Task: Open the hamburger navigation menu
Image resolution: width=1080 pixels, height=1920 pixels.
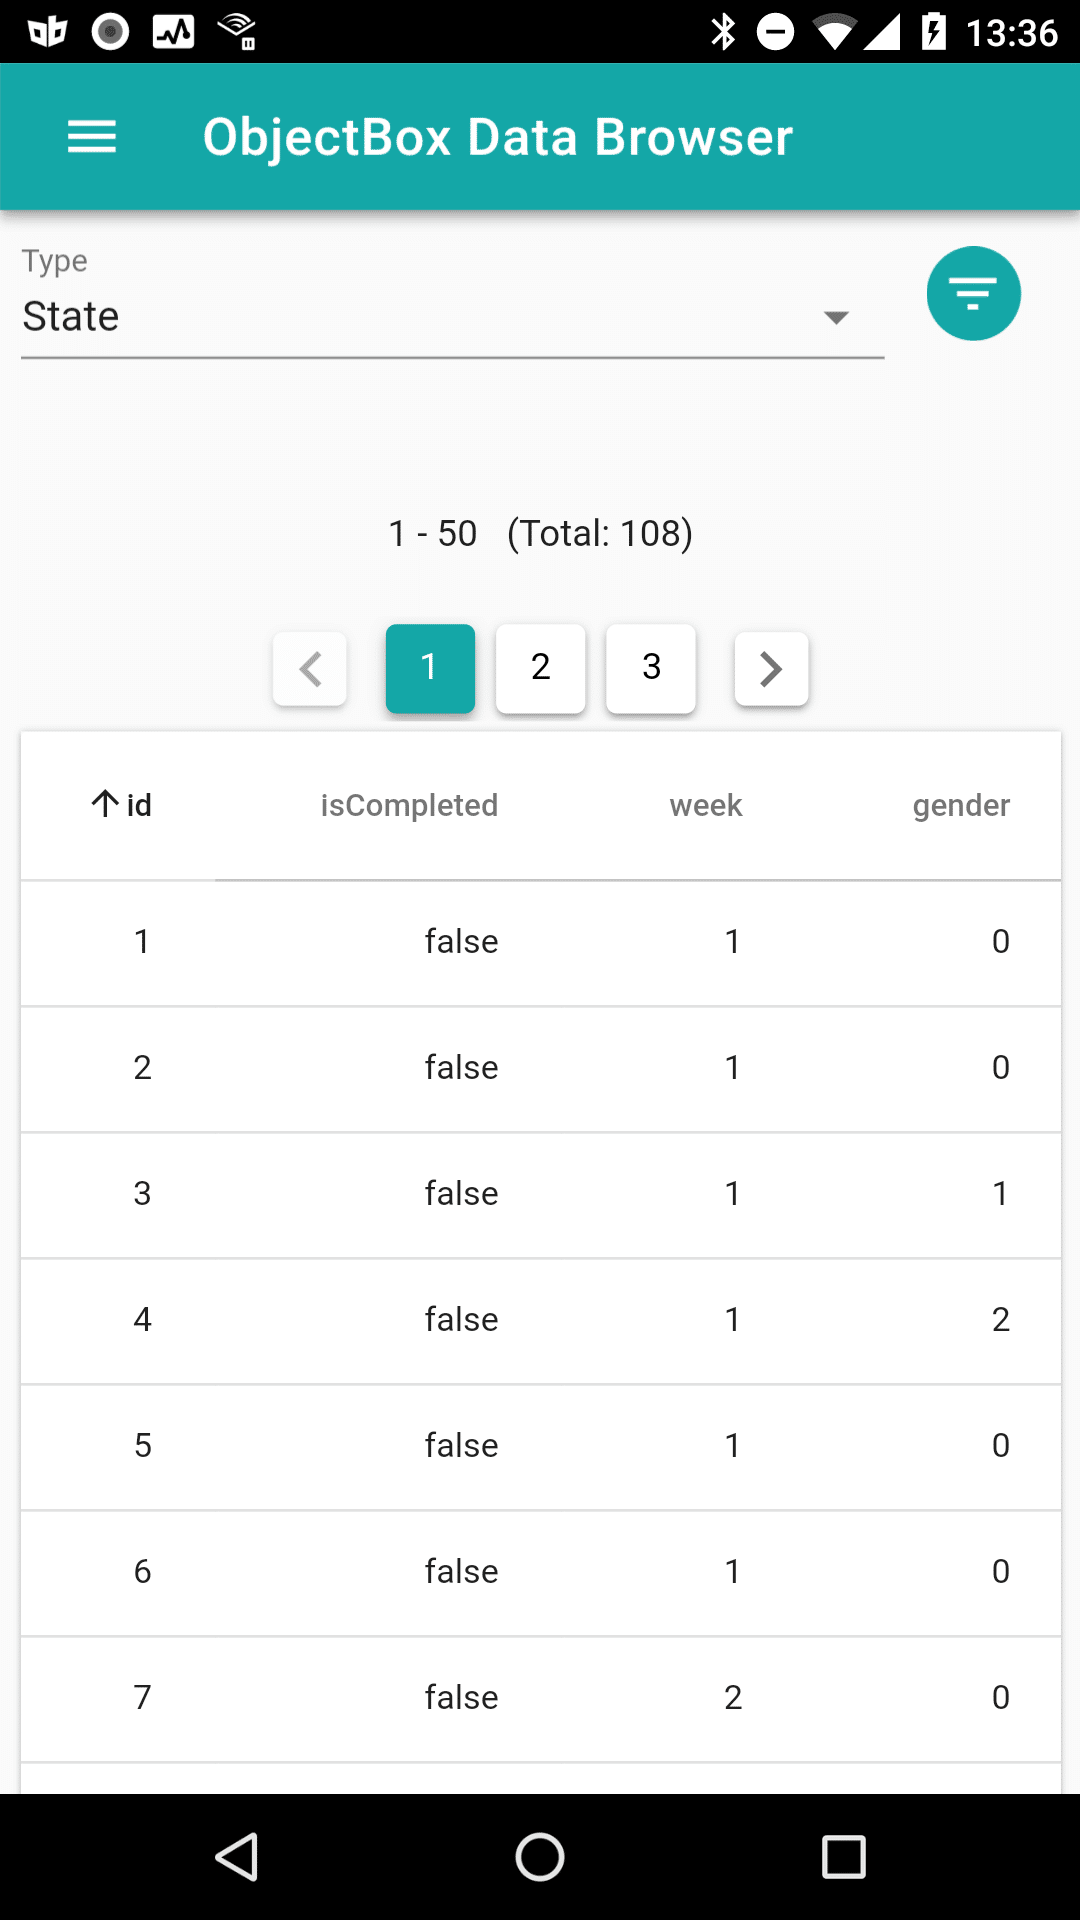Action: coord(92,137)
